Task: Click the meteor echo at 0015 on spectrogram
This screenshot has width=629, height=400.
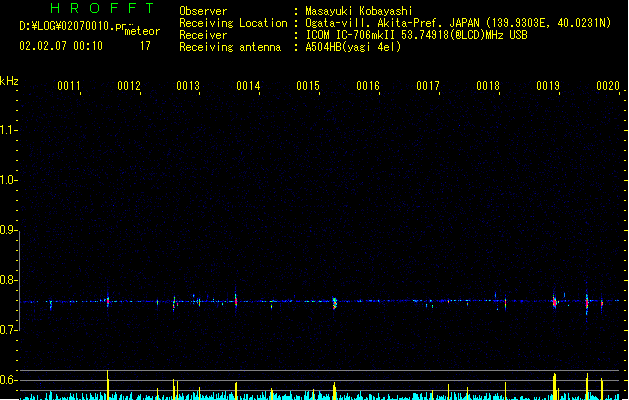Action: coord(335,303)
